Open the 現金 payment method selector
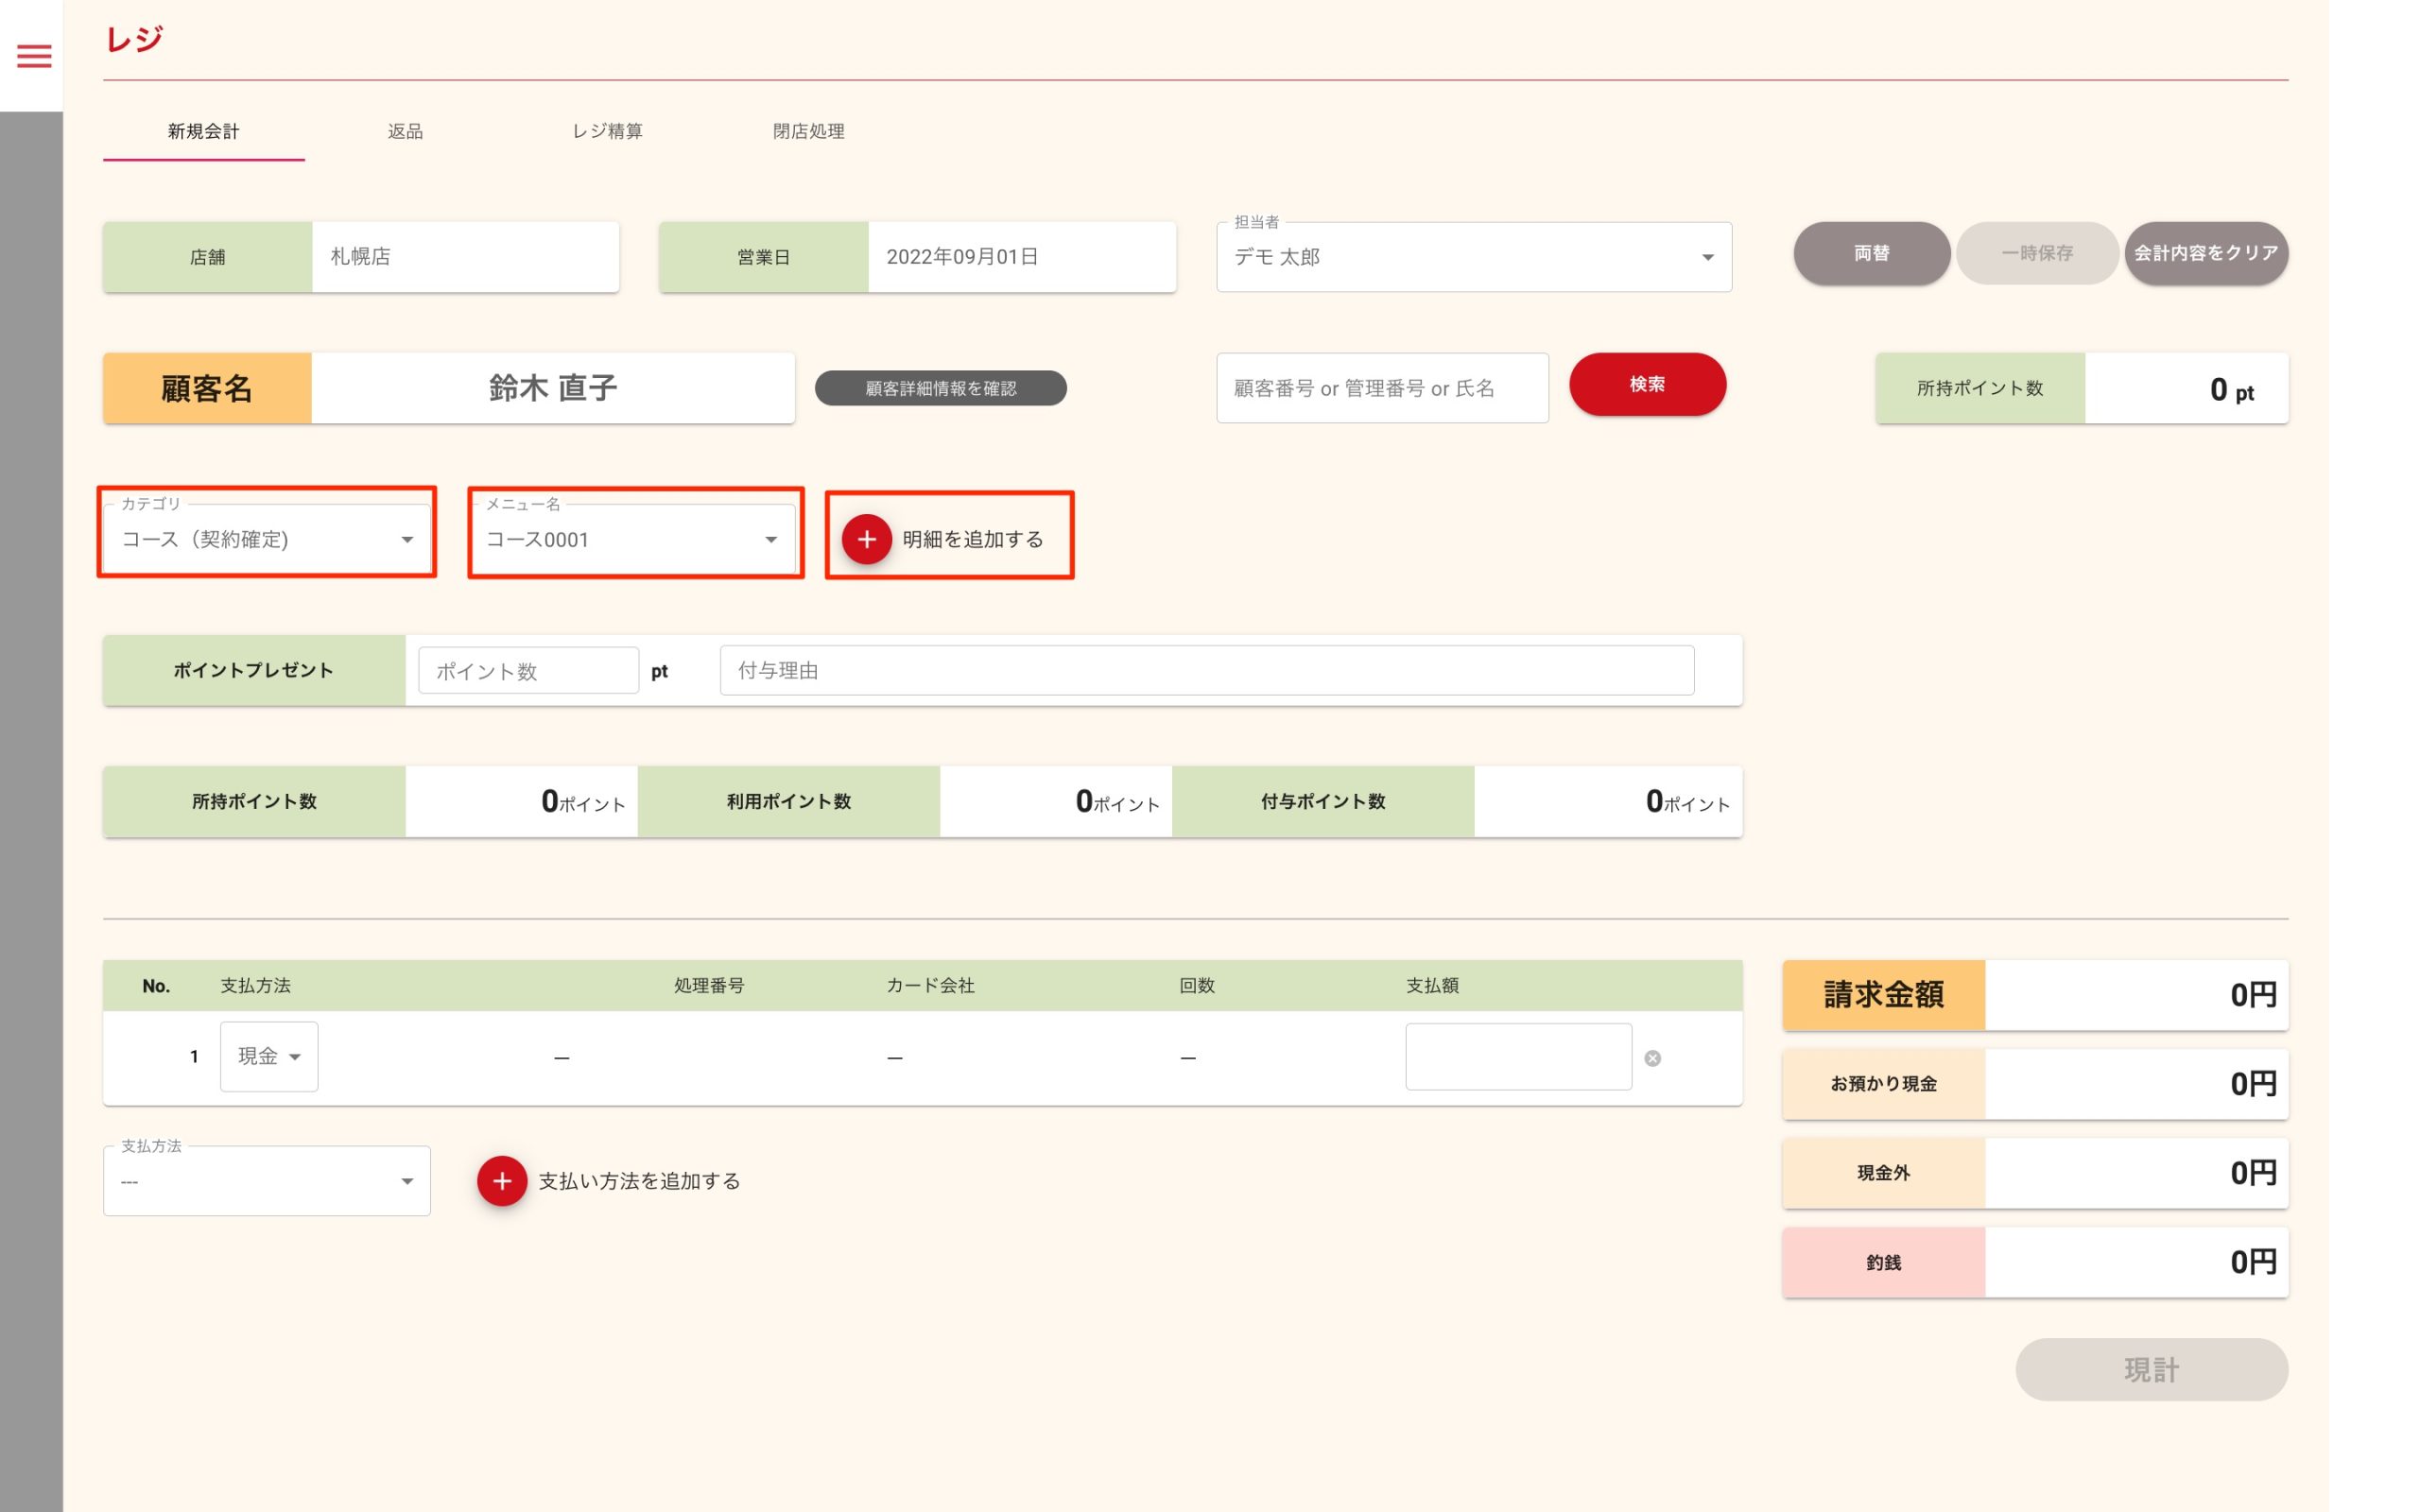This screenshot has width=2420, height=1512. tap(269, 1056)
